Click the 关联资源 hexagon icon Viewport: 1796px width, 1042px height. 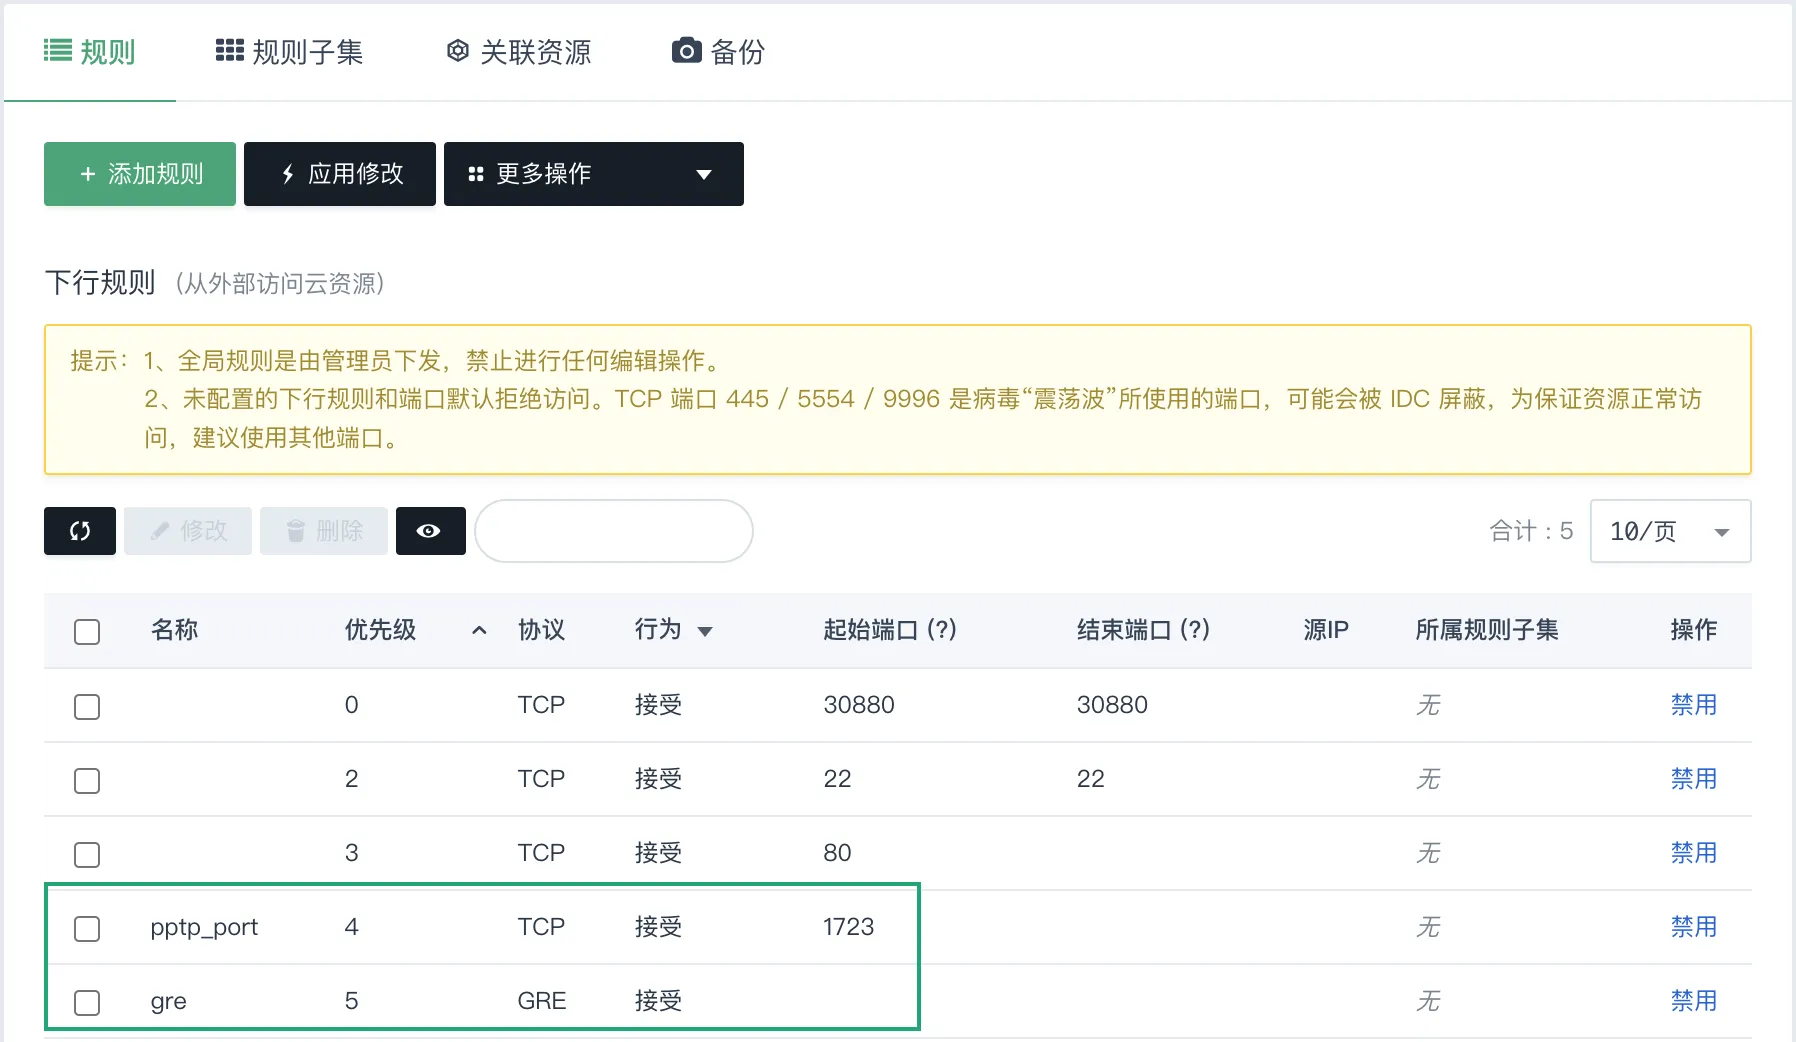[457, 51]
